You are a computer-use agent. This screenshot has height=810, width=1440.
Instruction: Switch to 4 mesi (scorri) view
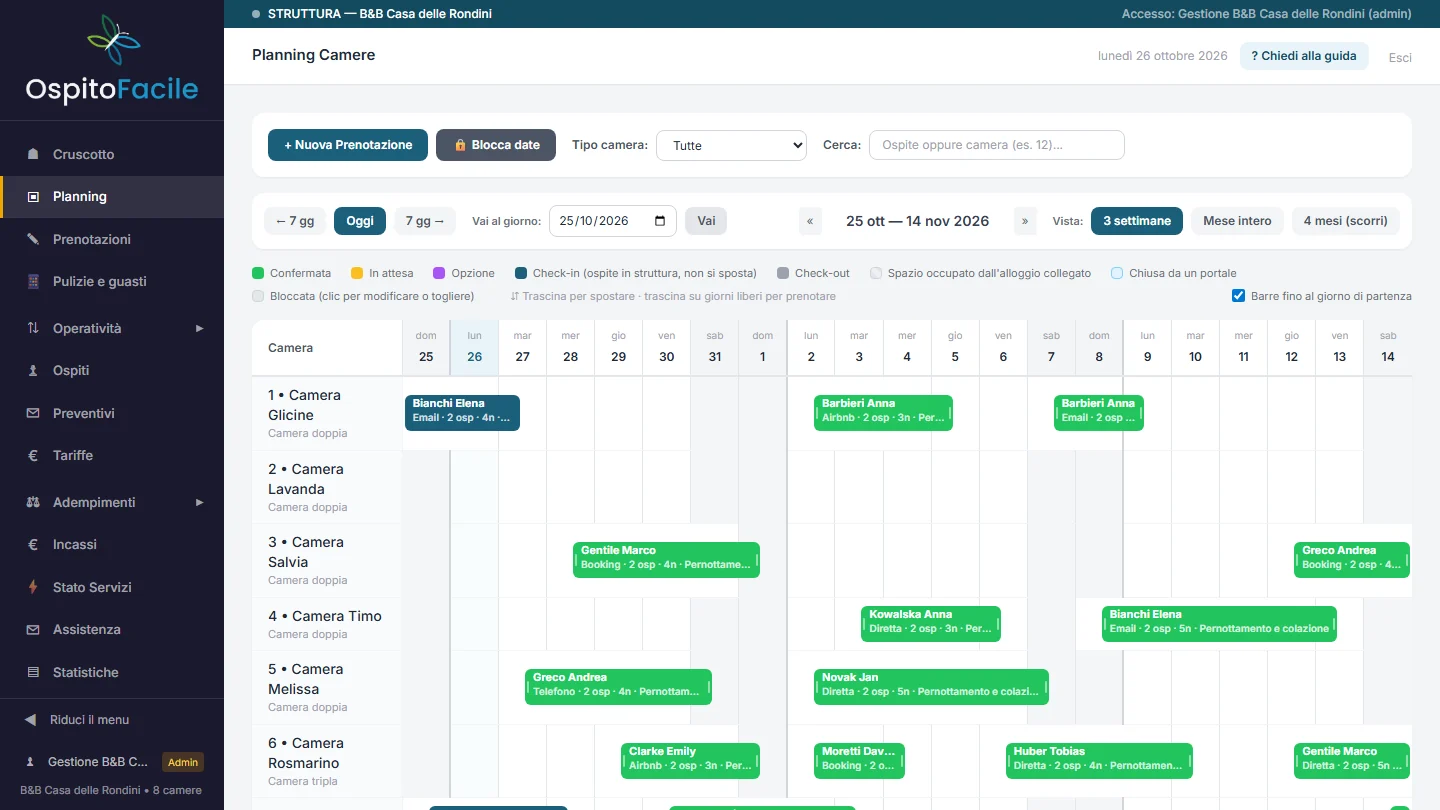tap(1346, 221)
